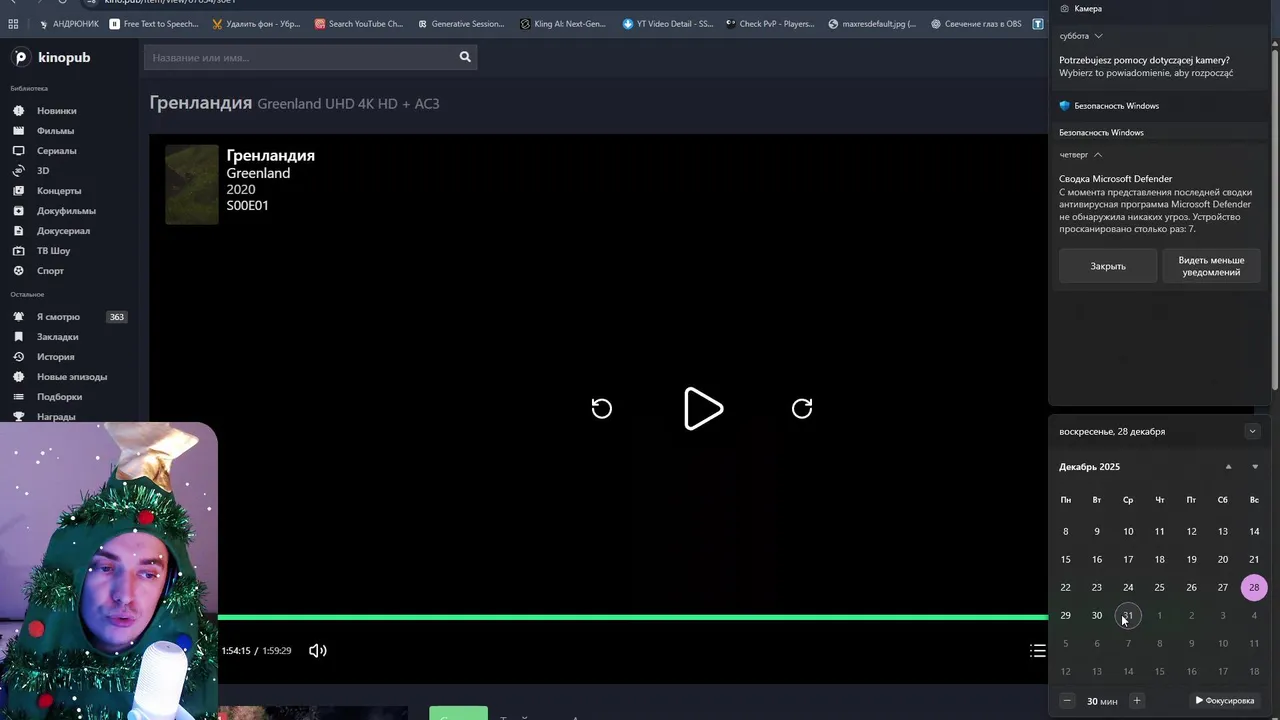
Task: Click Видеть меньше уведомлений button
Action: [1211, 266]
